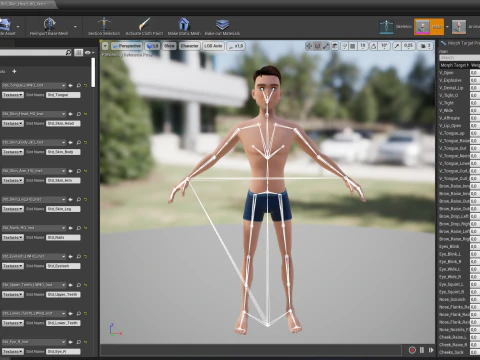Open the LOD Auto menu

(x=213, y=46)
